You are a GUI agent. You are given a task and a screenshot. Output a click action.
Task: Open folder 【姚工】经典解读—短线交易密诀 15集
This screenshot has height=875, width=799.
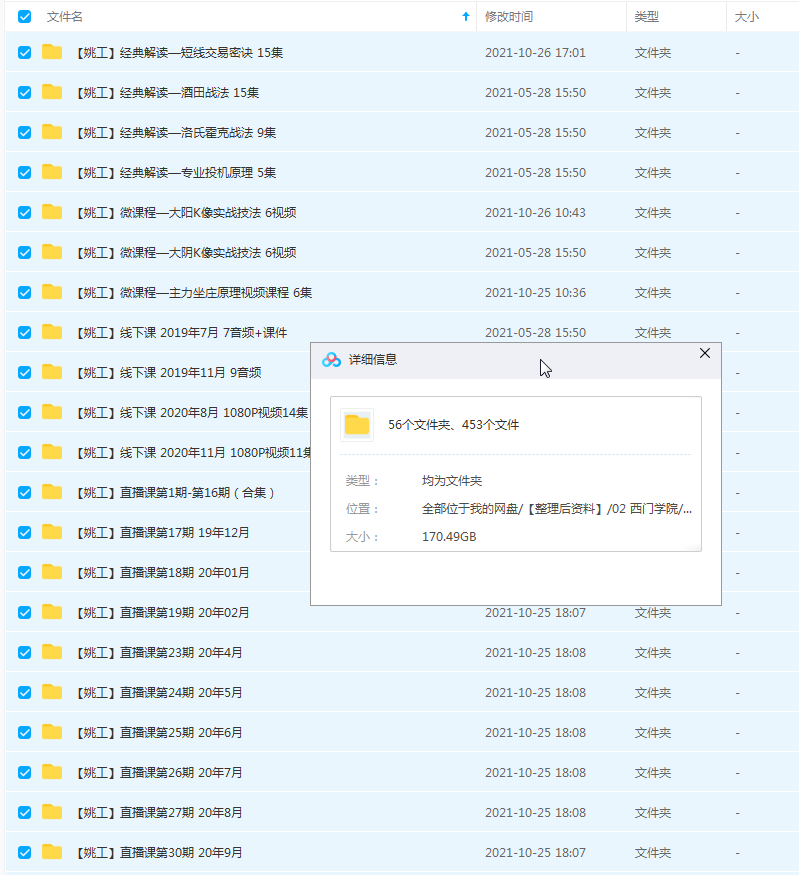(180, 52)
